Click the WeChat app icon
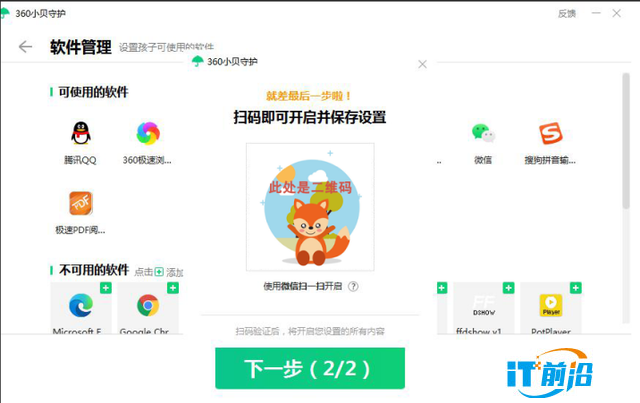Viewport: 640px width, 403px height. (x=483, y=133)
